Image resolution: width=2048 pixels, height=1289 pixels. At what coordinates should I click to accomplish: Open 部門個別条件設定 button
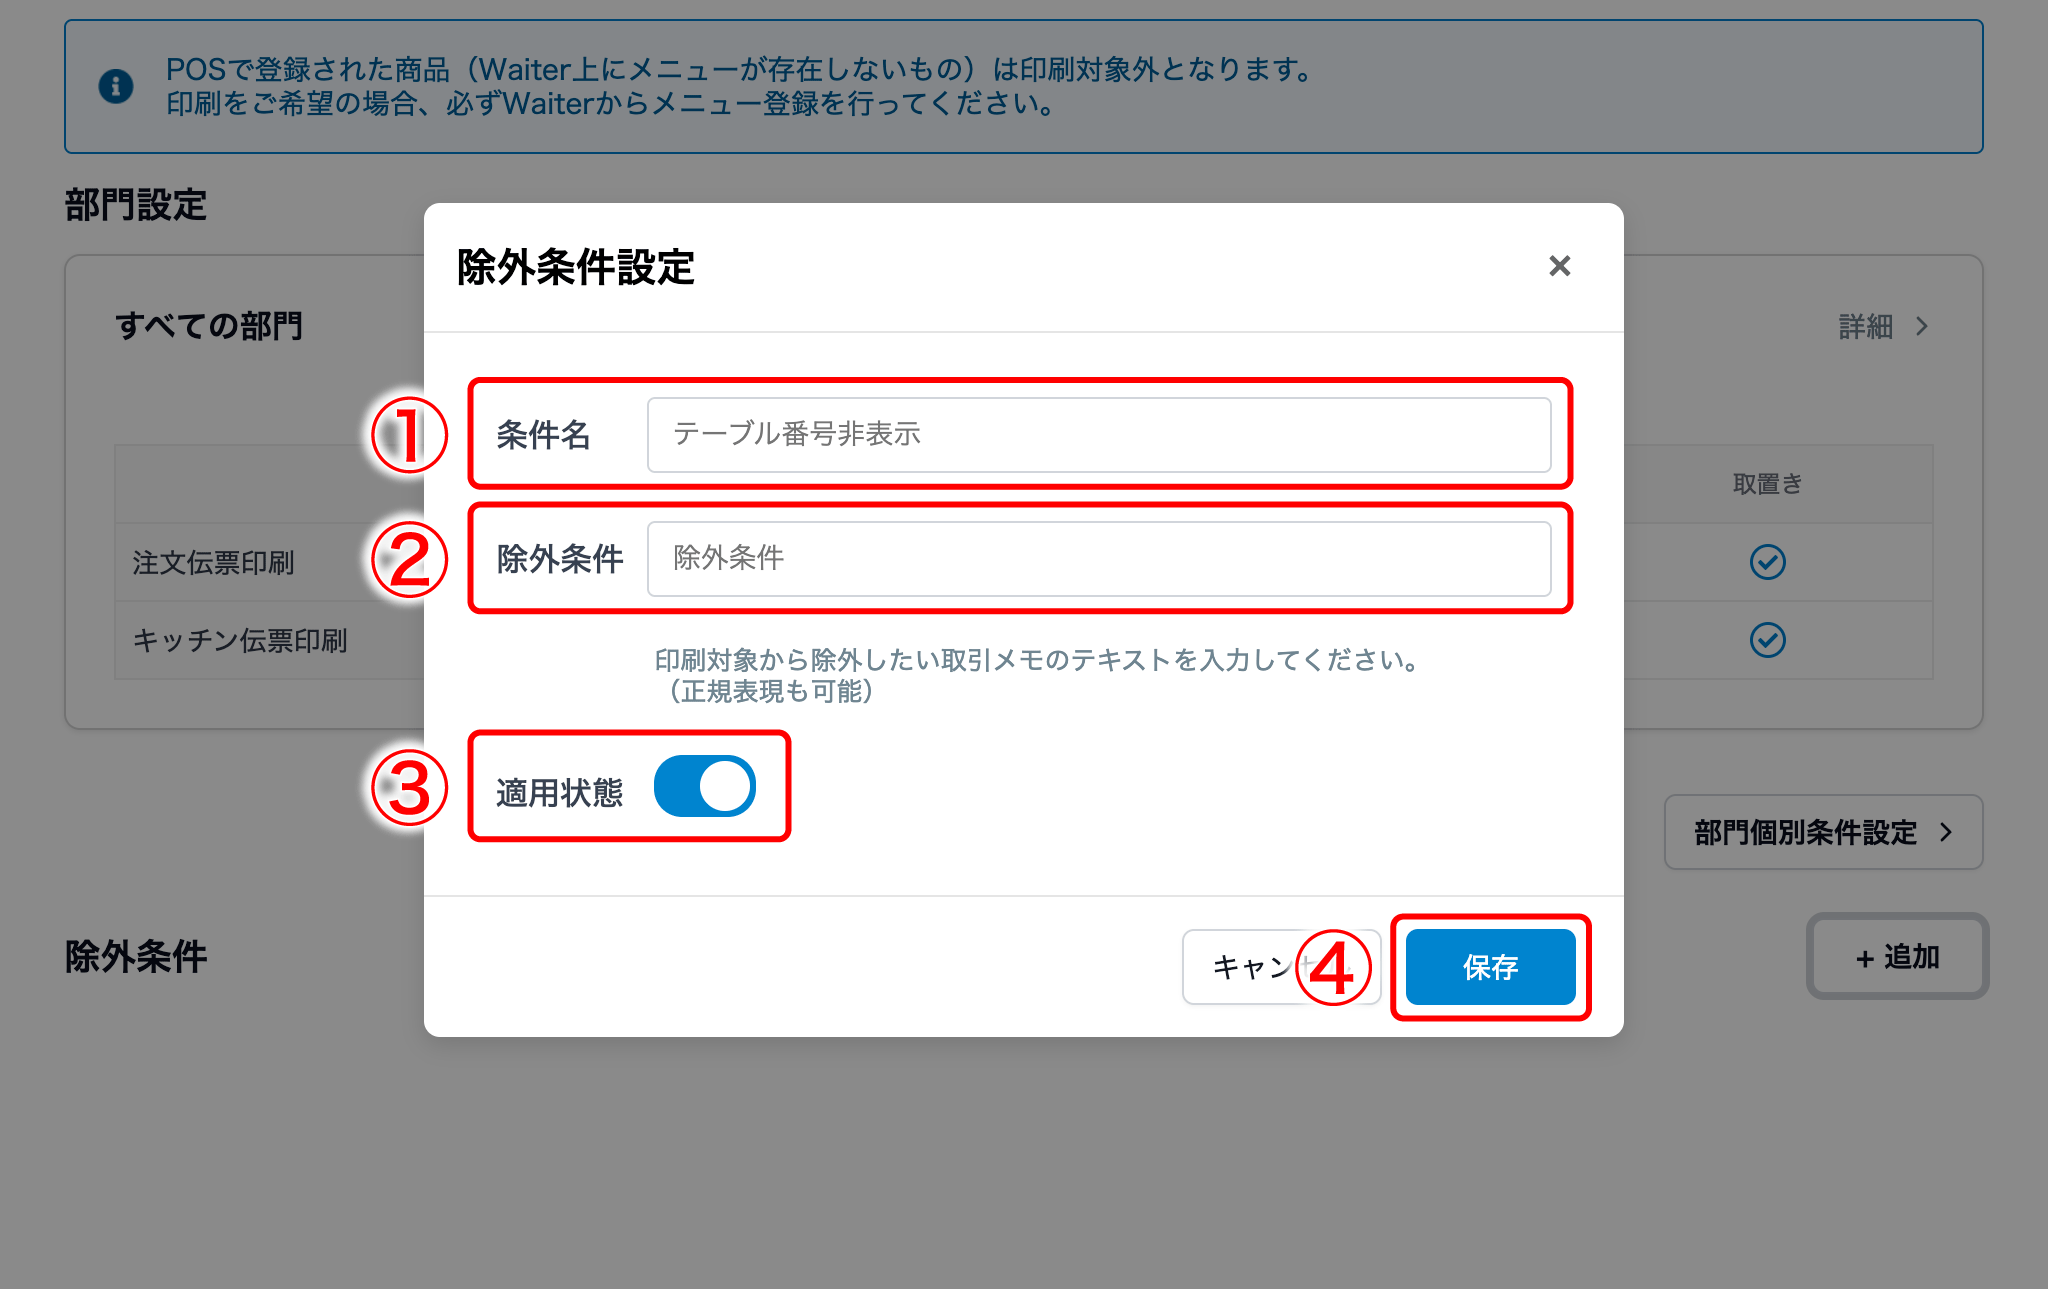point(1823,832)
